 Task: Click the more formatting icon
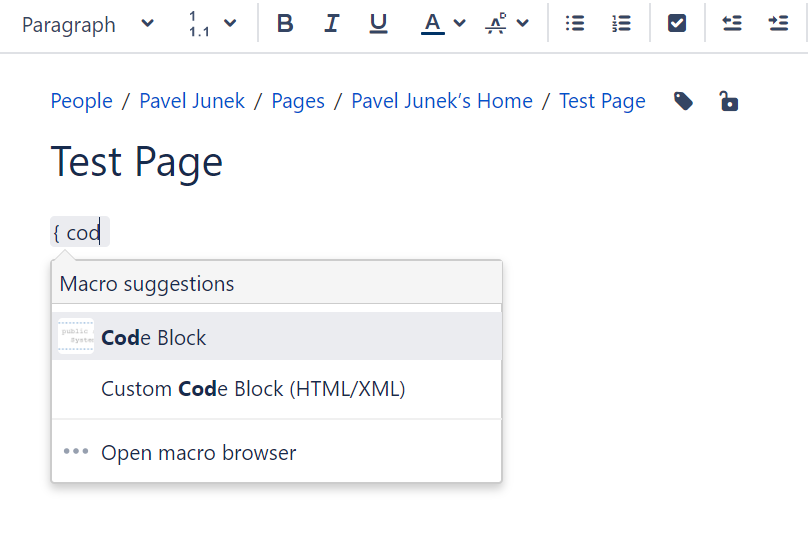496,23
